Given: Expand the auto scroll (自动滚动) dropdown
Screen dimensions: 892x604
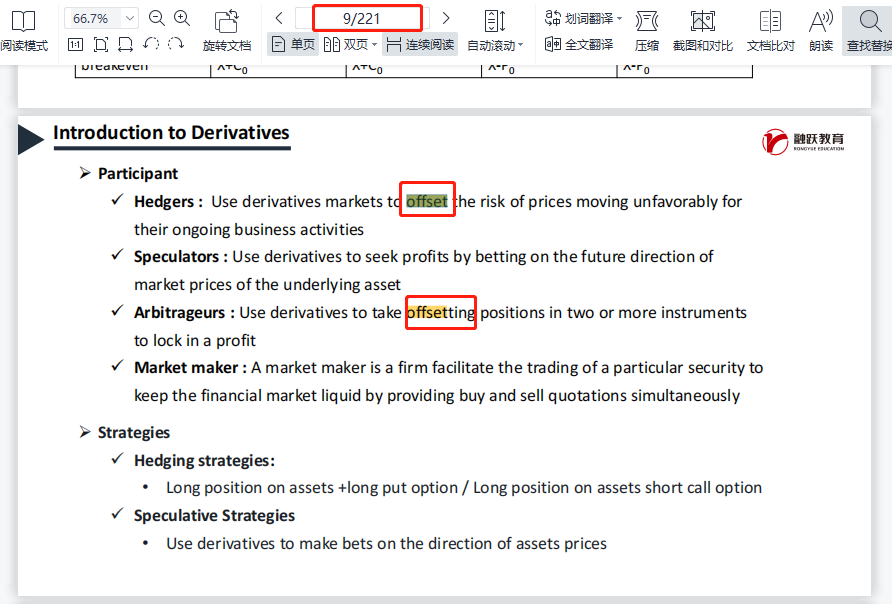Looking at the screenshot, I should click(x=520, y=45).
